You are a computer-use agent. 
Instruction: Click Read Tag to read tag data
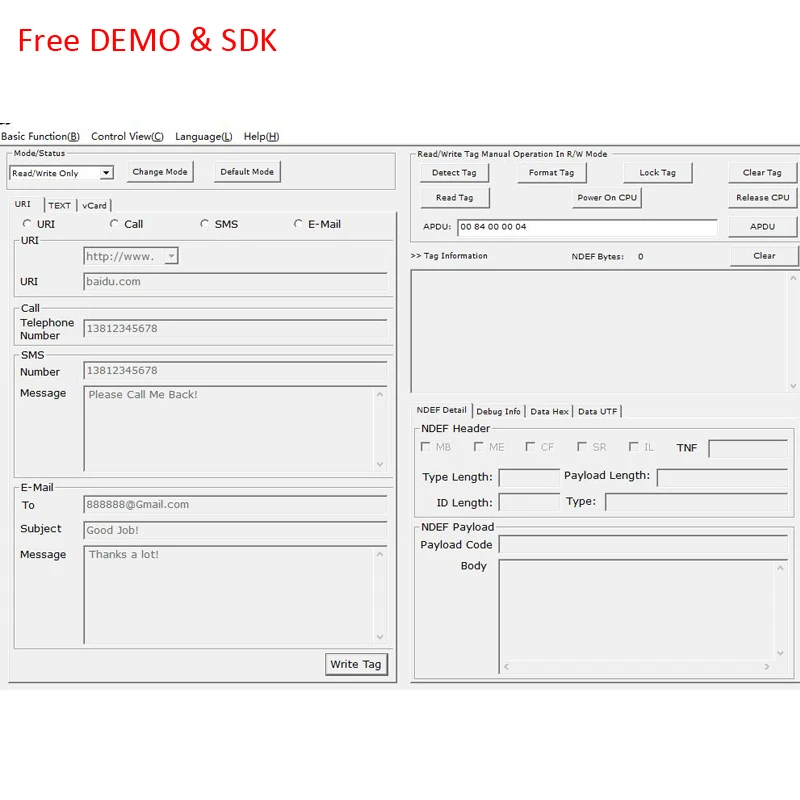454,197
